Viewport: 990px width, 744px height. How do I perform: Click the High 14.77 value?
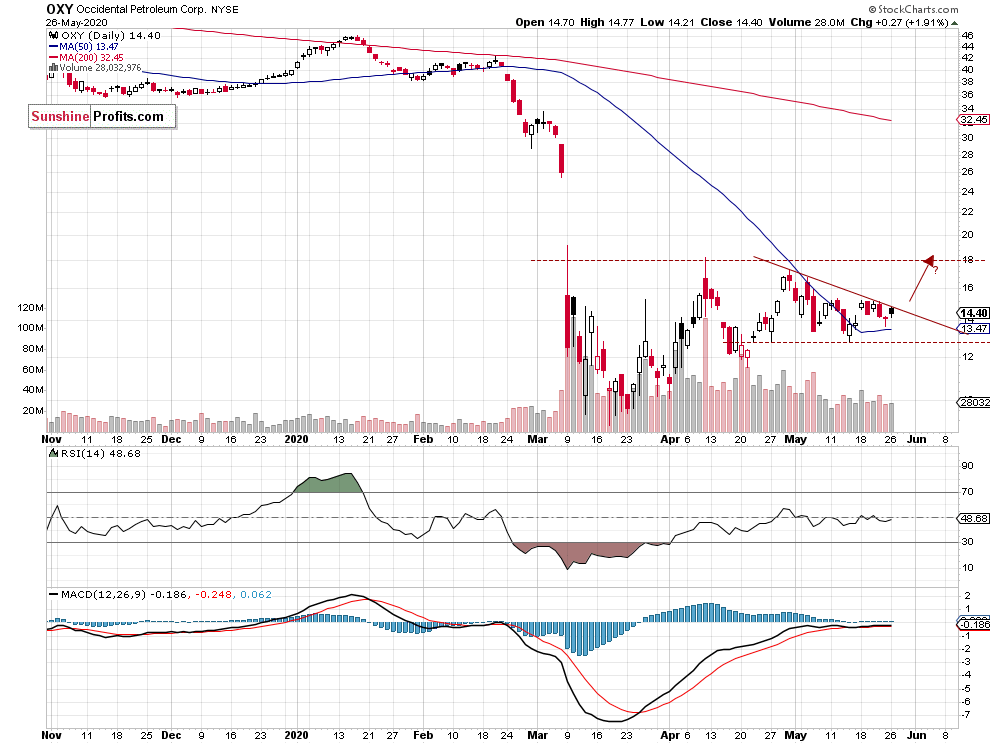[607, 22]
